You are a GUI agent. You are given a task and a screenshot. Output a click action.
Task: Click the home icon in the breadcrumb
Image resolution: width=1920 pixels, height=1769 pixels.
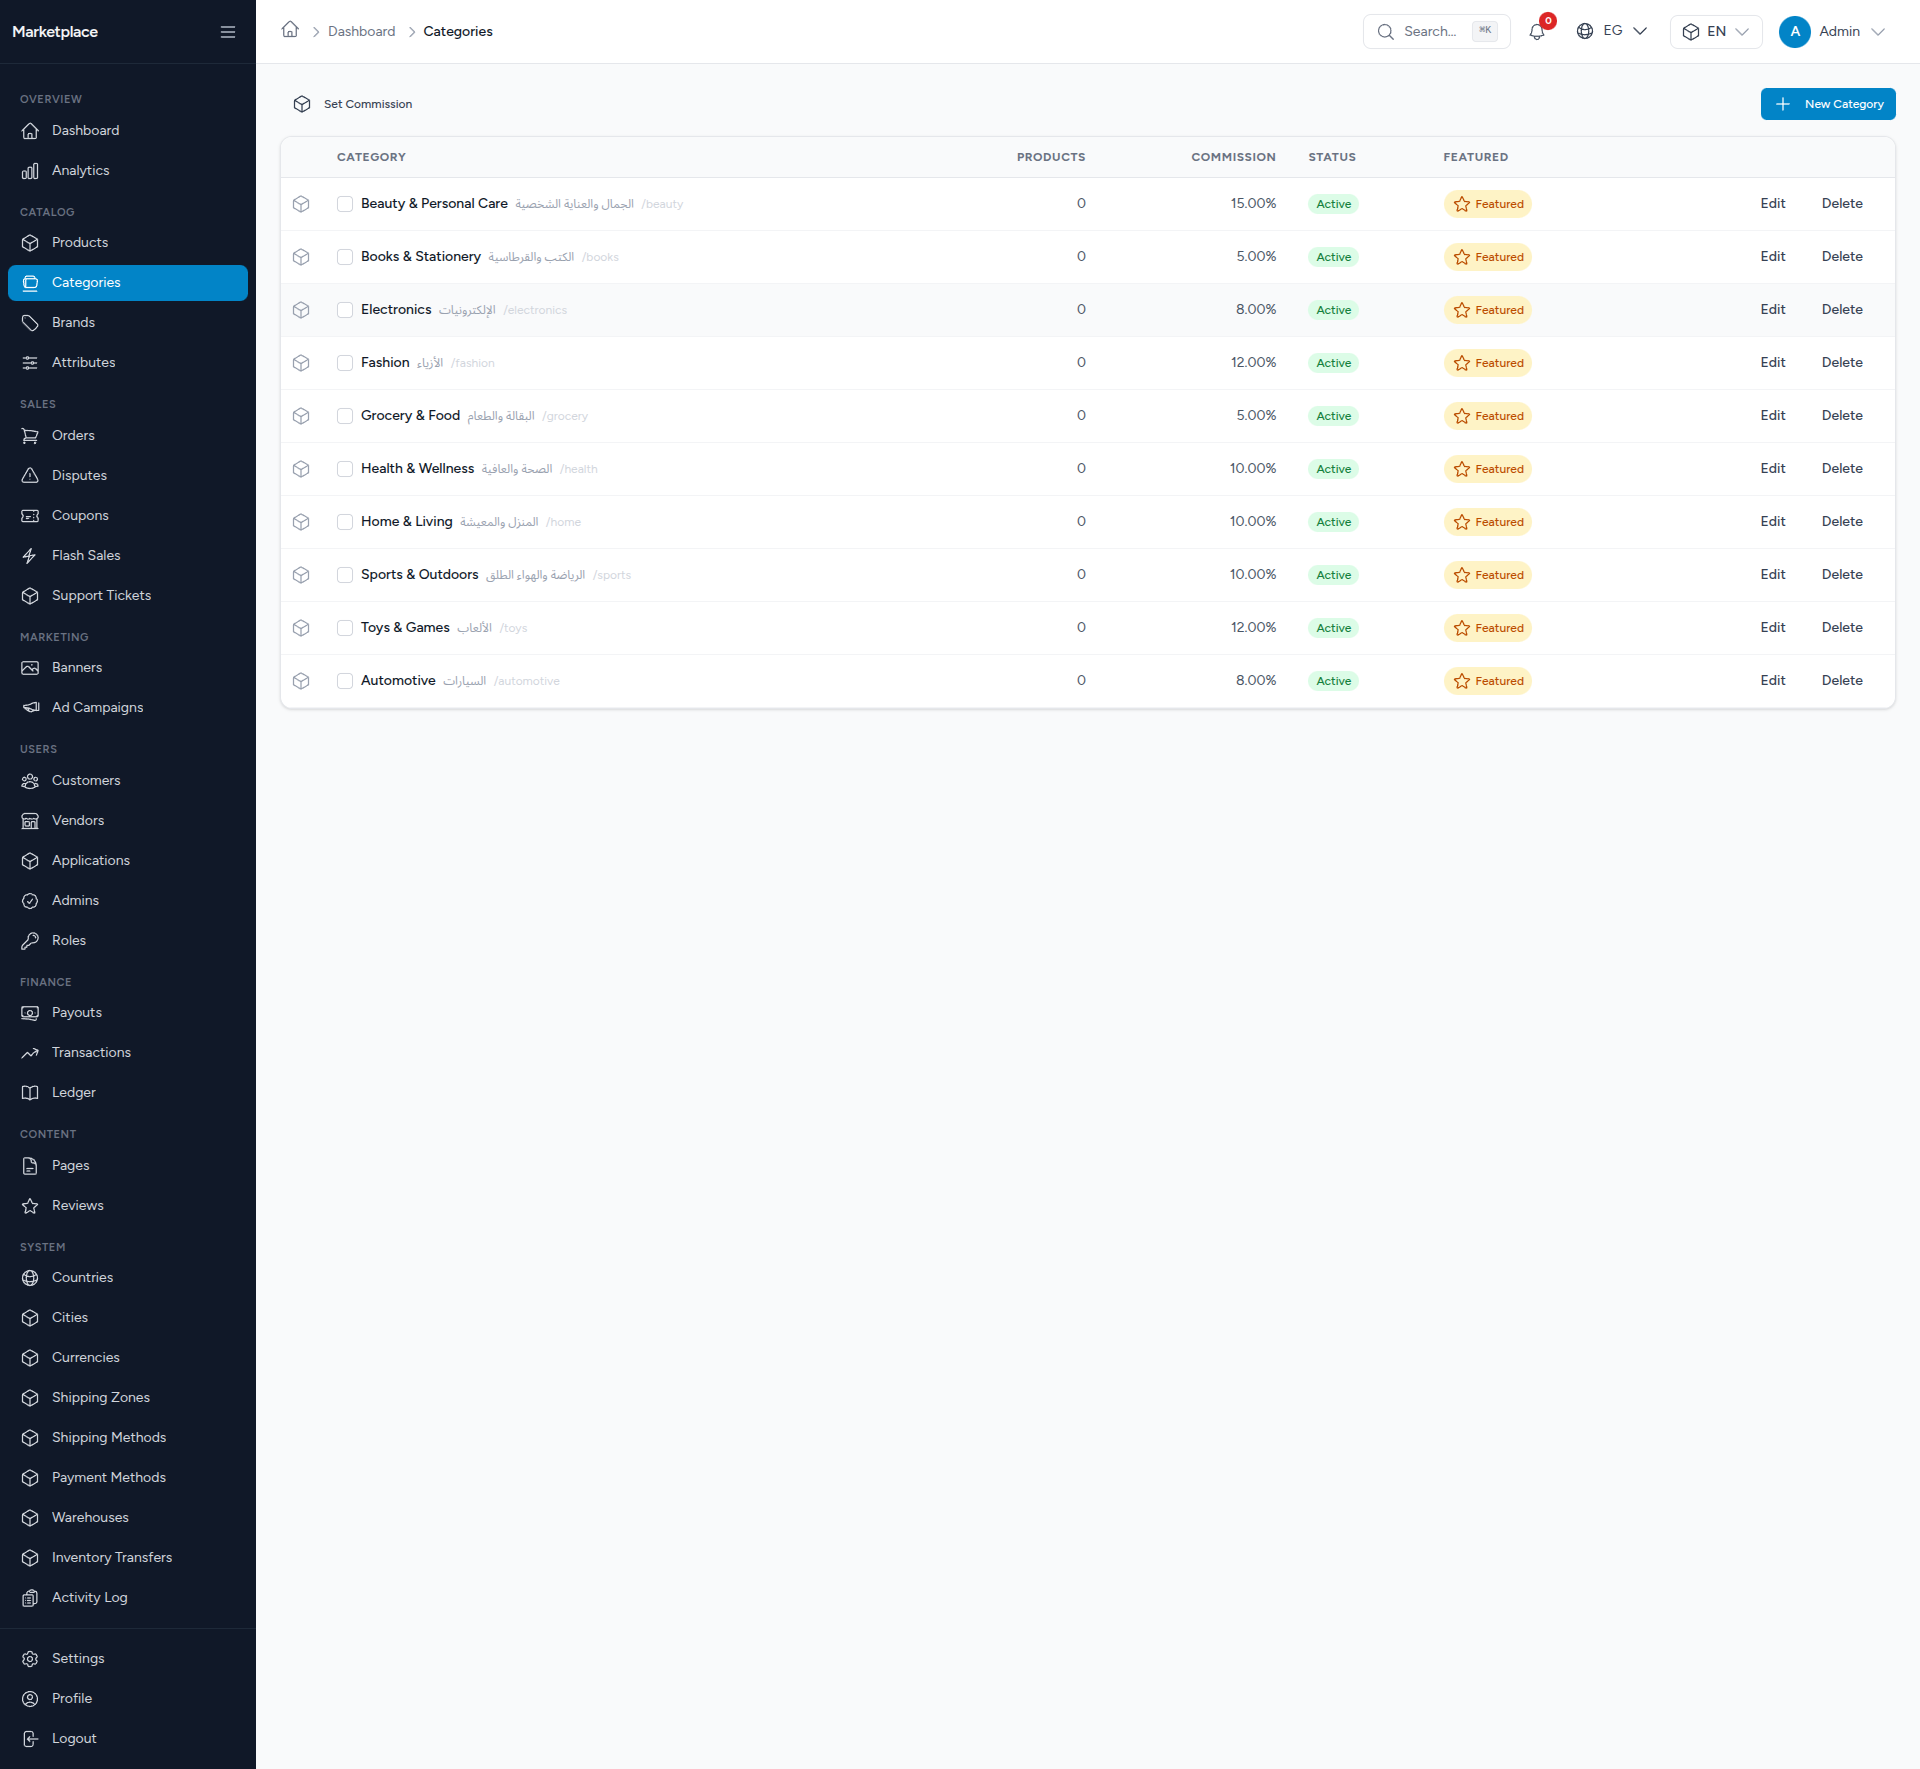pos(290,30)
